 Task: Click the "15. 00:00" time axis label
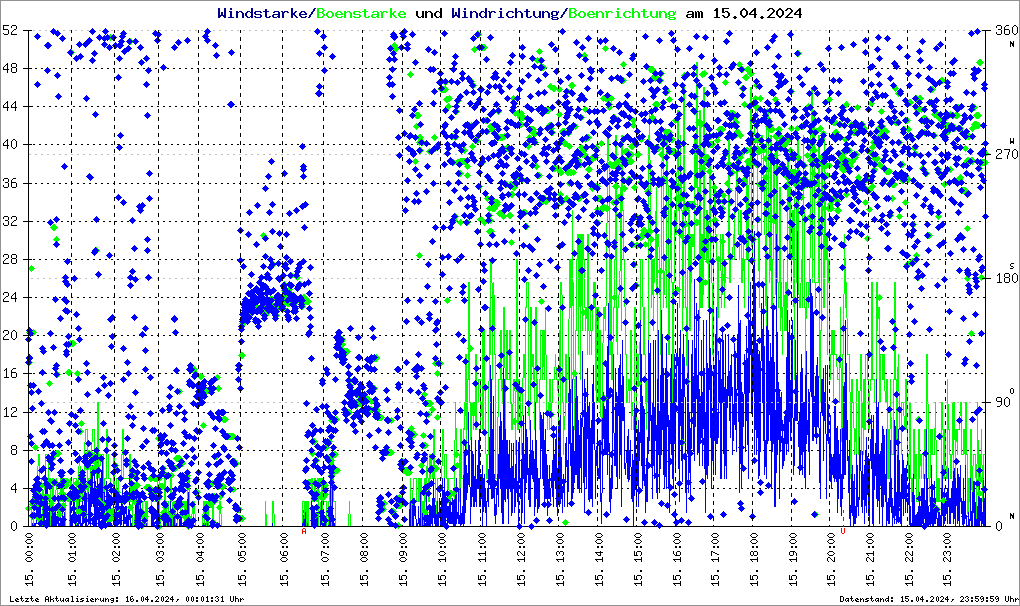(x=29, y=559)
